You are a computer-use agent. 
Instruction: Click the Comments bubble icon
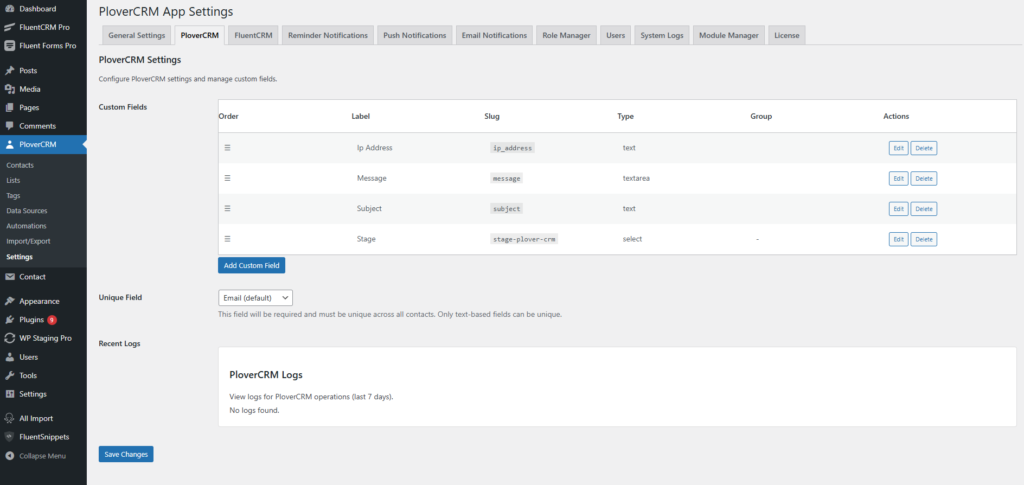9,126
